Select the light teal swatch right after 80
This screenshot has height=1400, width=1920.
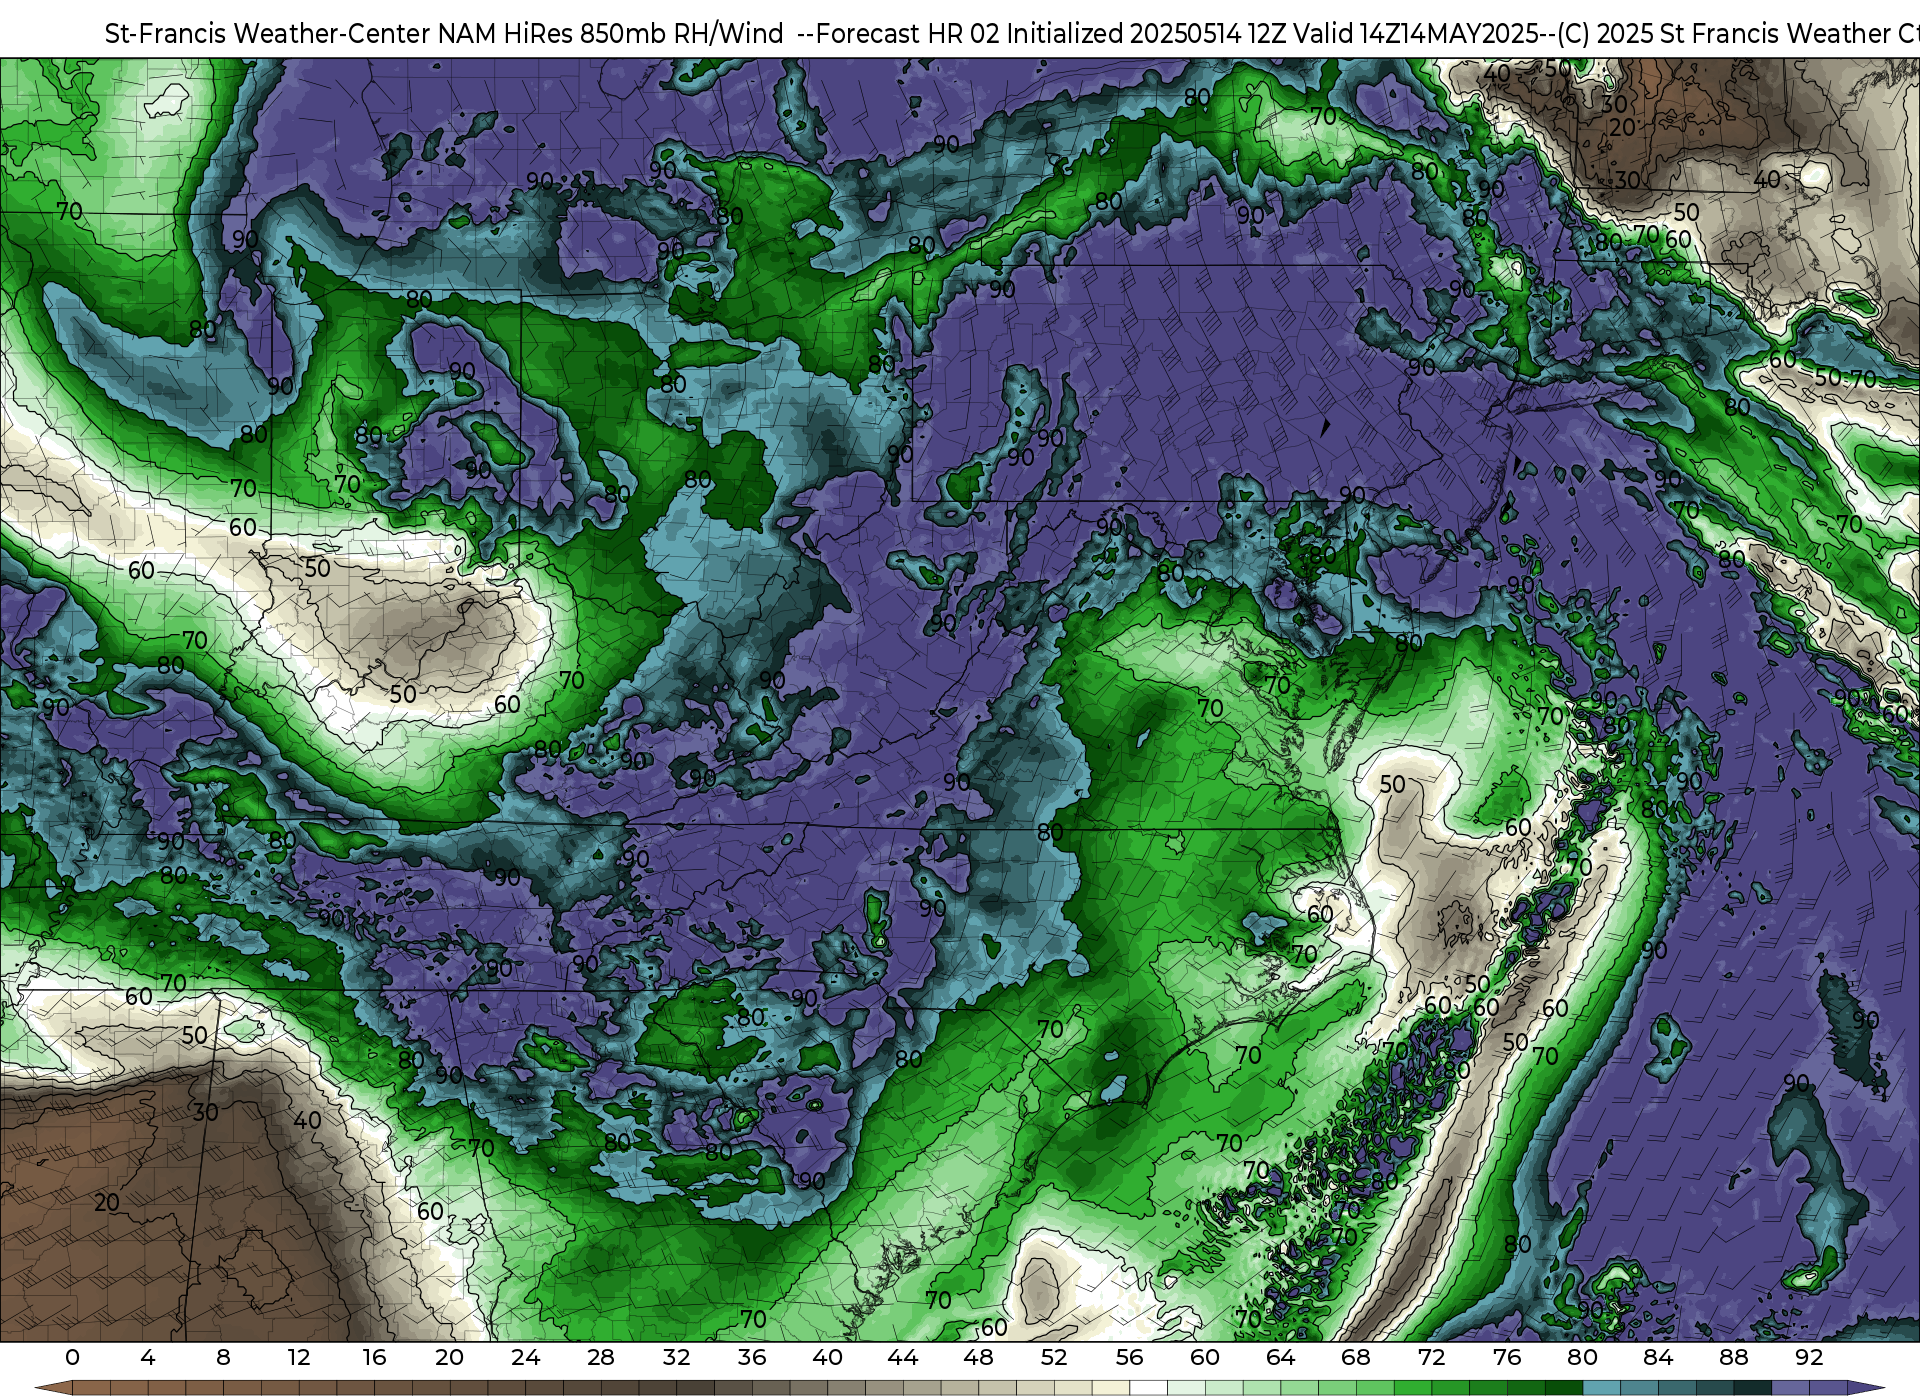(1602, 1388)
